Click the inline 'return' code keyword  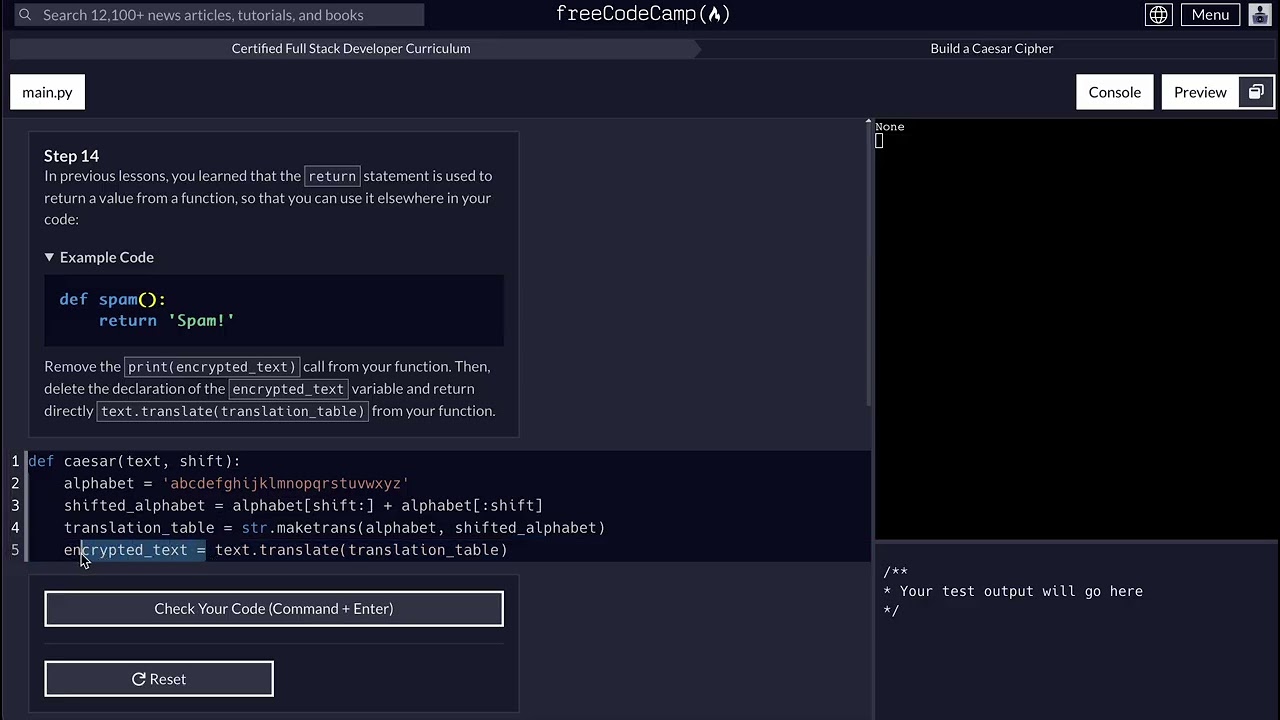pyautogui.click(x=332, y=176)
